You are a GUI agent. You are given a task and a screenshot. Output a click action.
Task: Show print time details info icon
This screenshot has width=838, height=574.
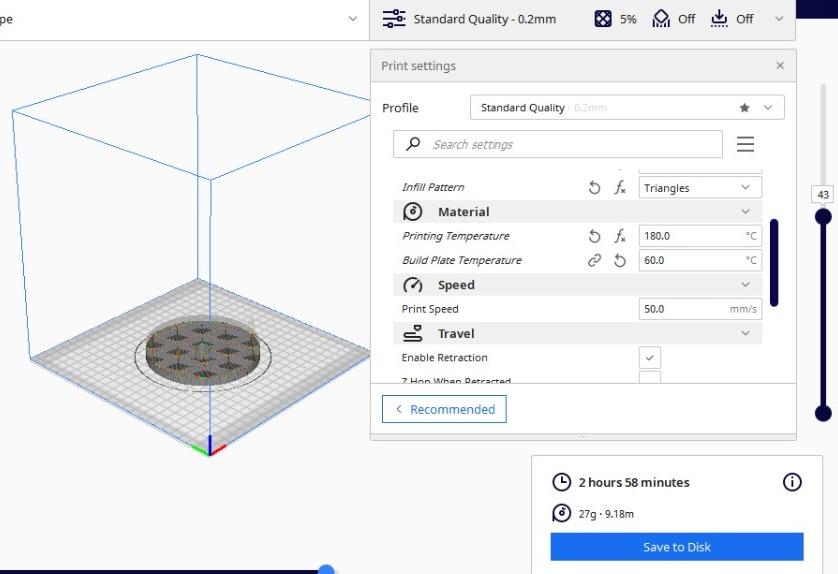point(792,482)
